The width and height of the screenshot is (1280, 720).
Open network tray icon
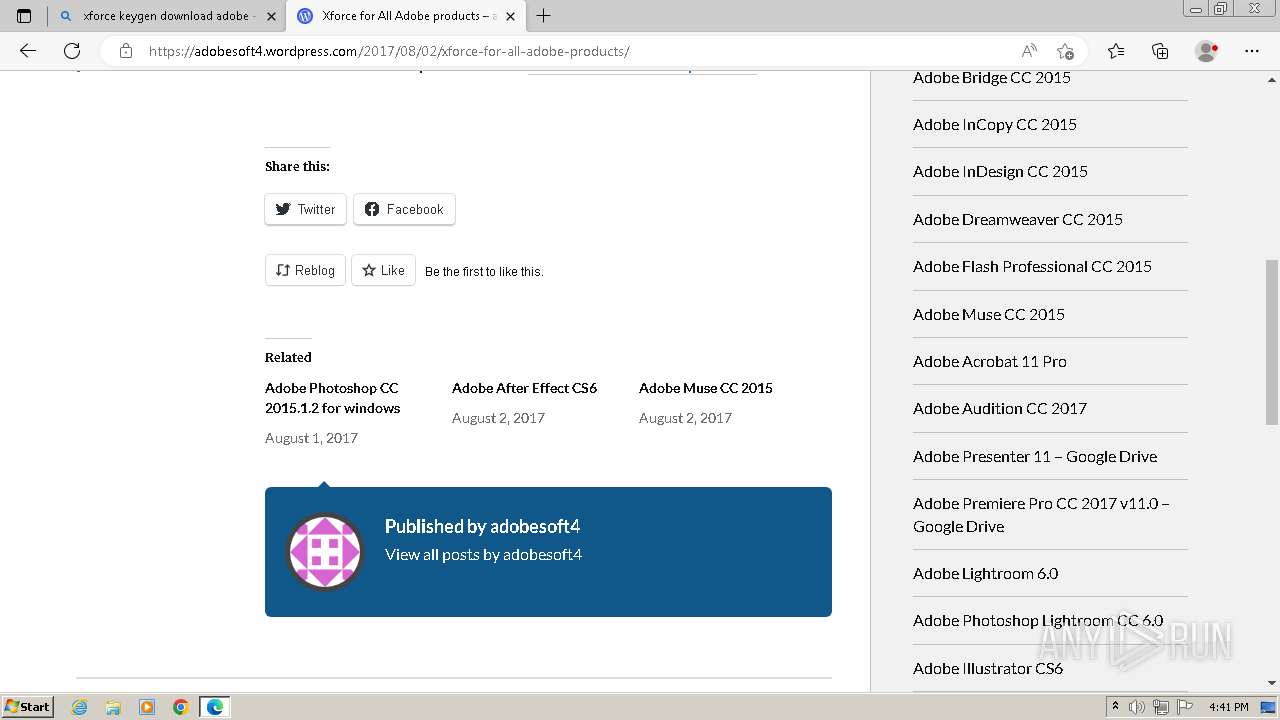tap(1161, 707)
